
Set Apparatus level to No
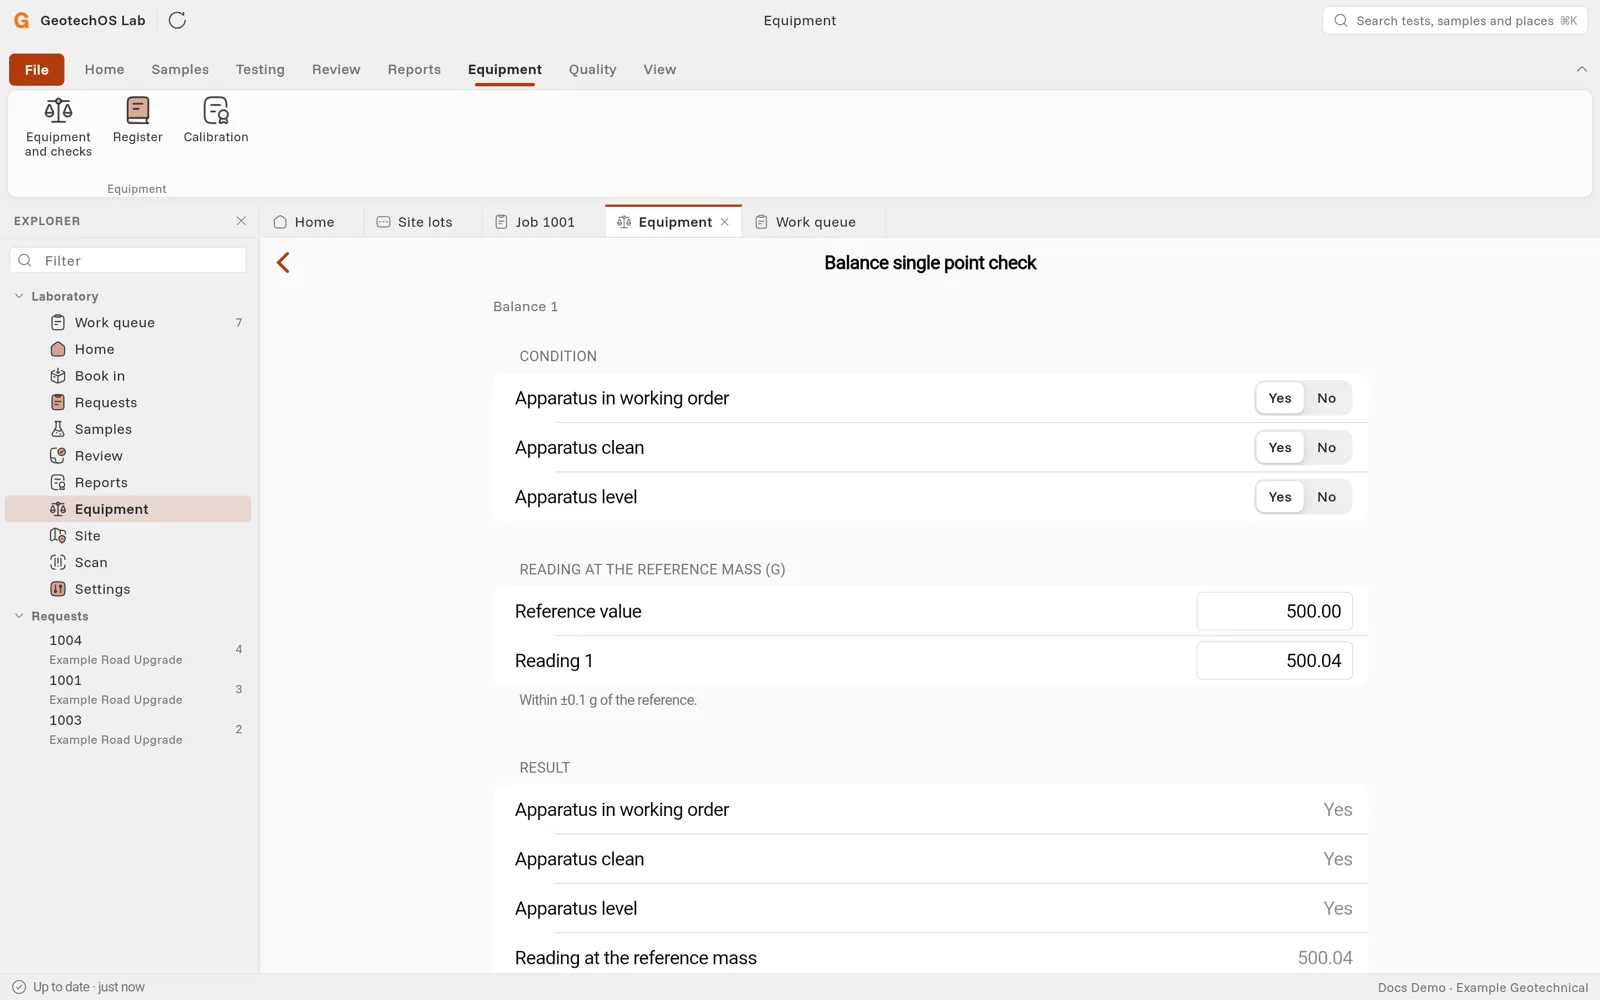(x=1327, y=497)
